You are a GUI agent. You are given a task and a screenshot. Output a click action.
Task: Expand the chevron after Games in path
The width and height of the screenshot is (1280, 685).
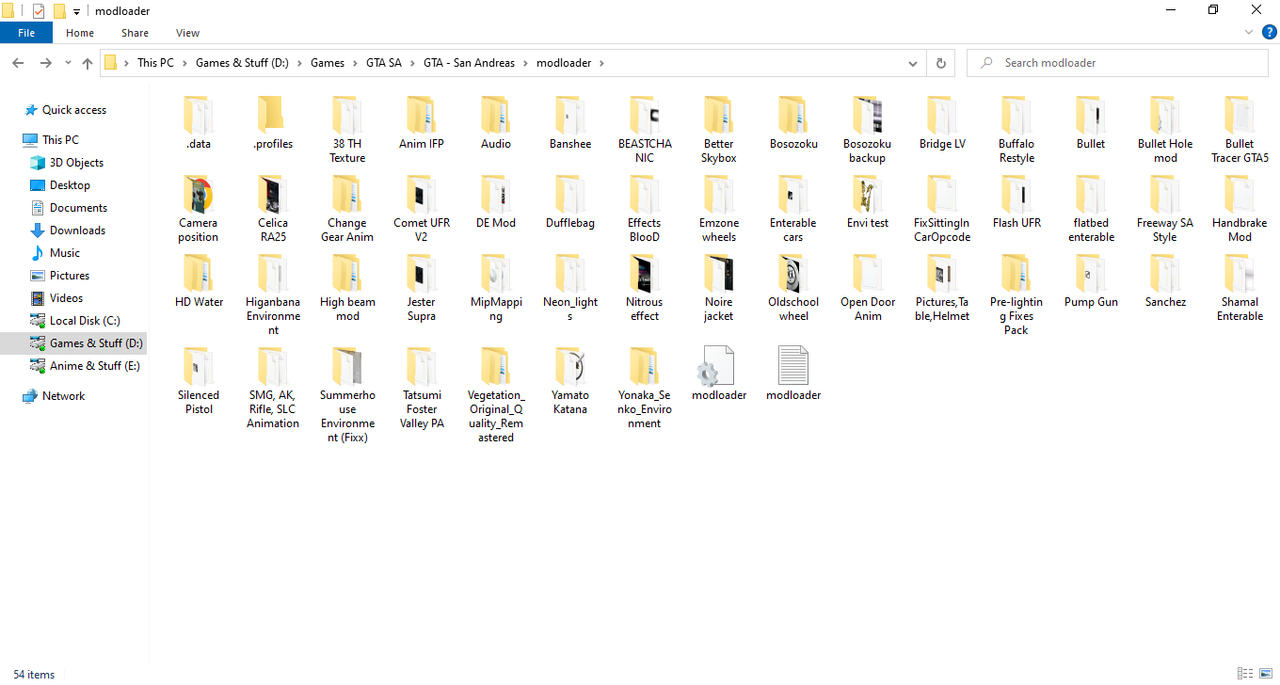tap(354, 63)
